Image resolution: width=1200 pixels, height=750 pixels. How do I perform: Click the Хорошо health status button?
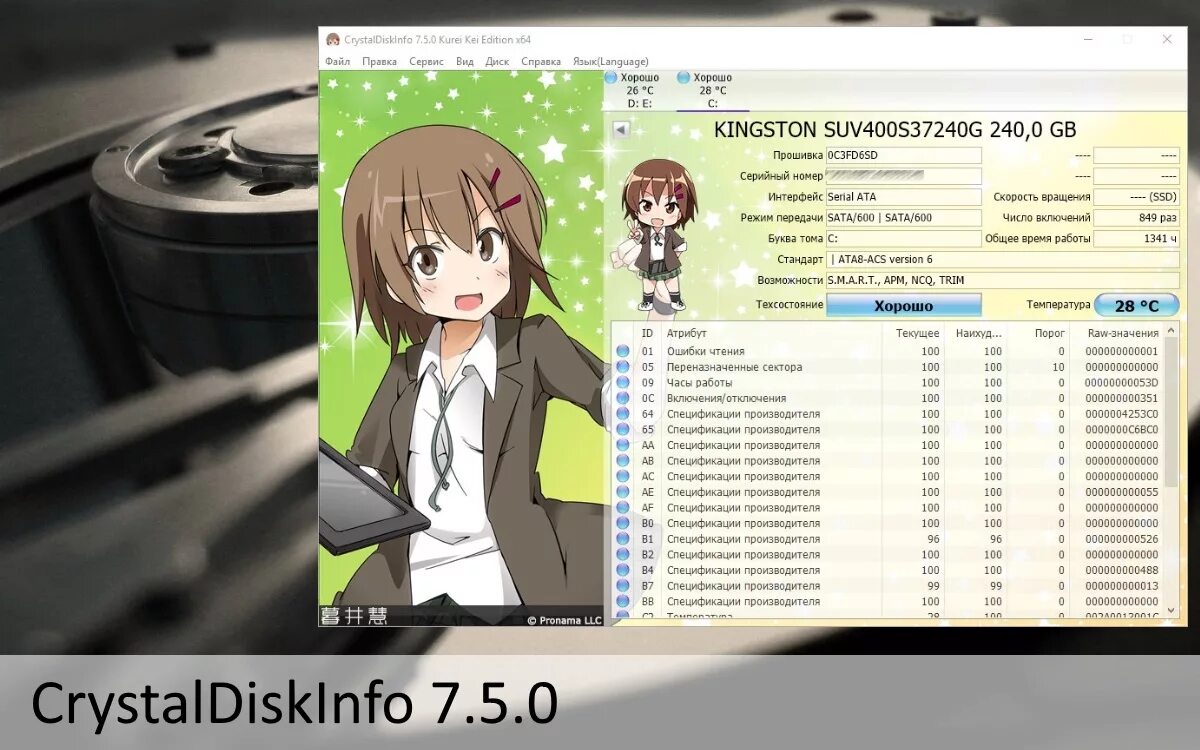point(904,305)
